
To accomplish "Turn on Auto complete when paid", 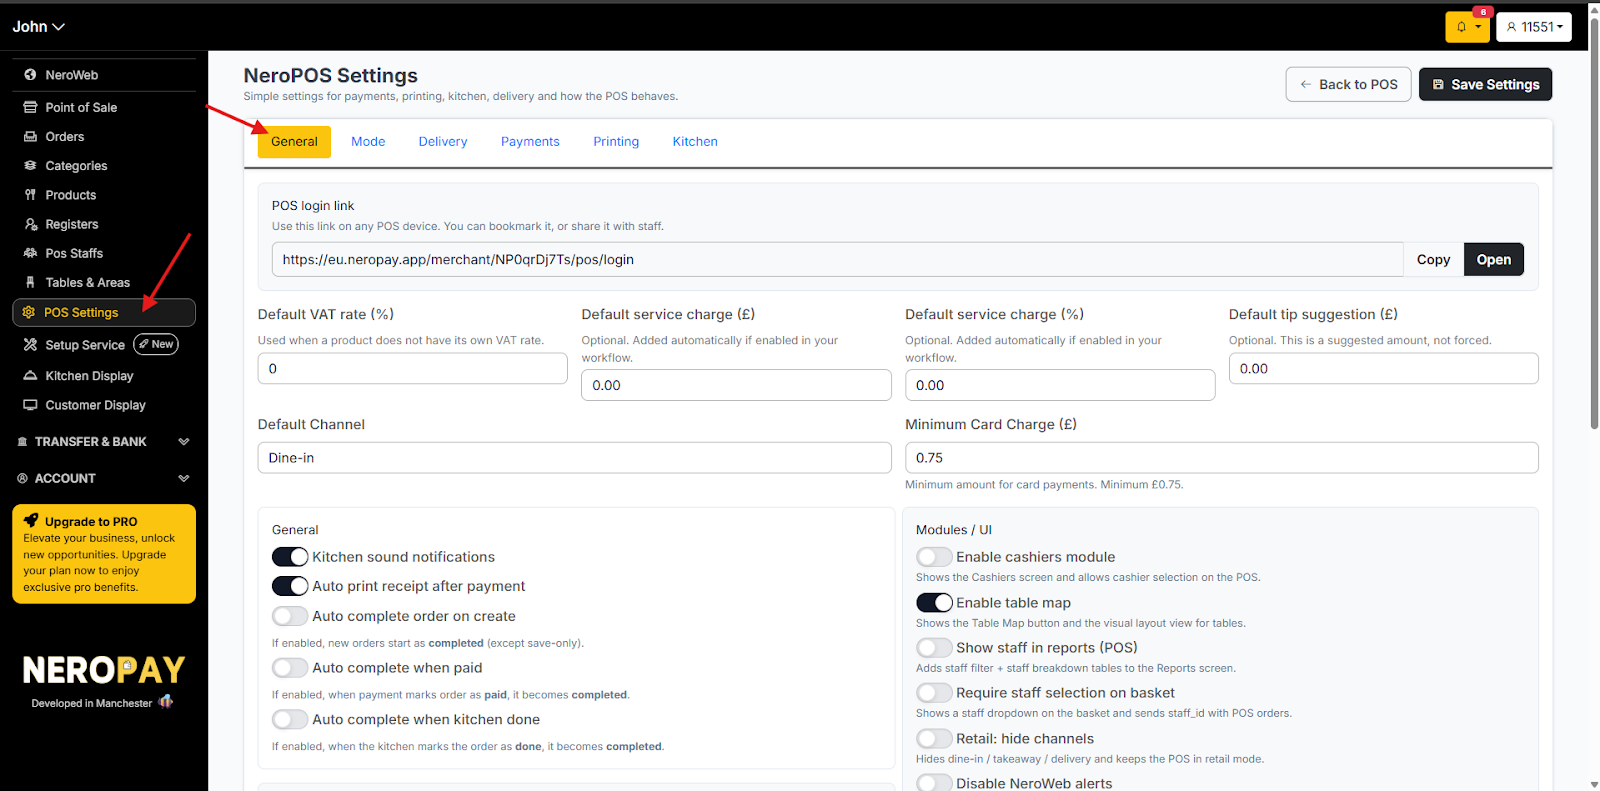I will [290, 668].
